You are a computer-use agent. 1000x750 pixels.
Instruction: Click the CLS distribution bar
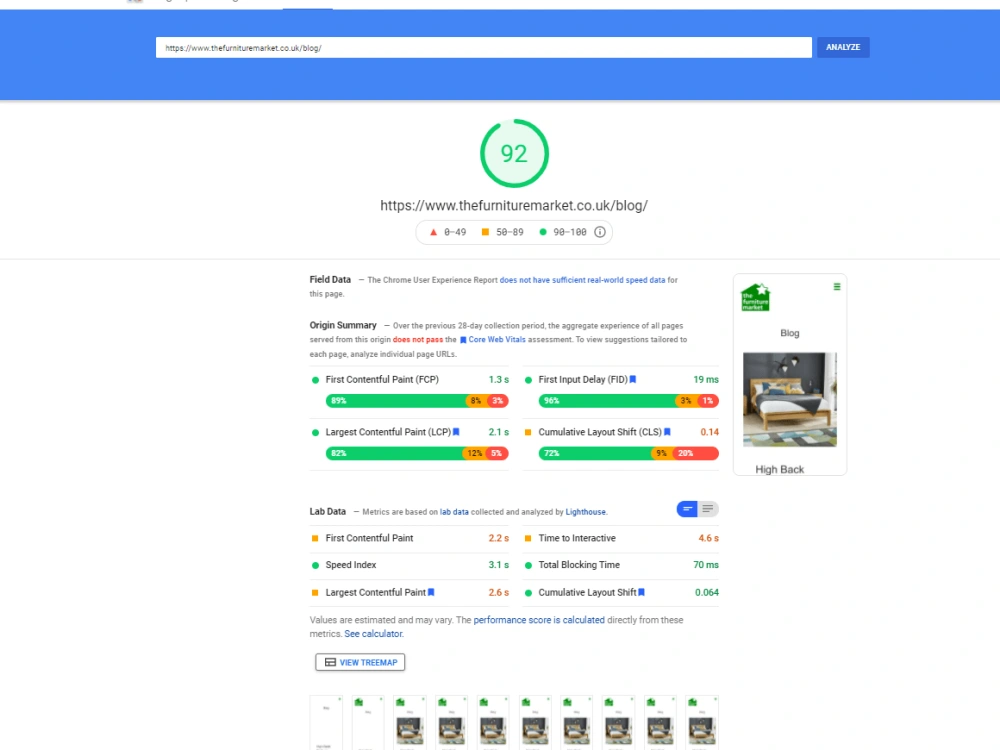tap(628, 453)
